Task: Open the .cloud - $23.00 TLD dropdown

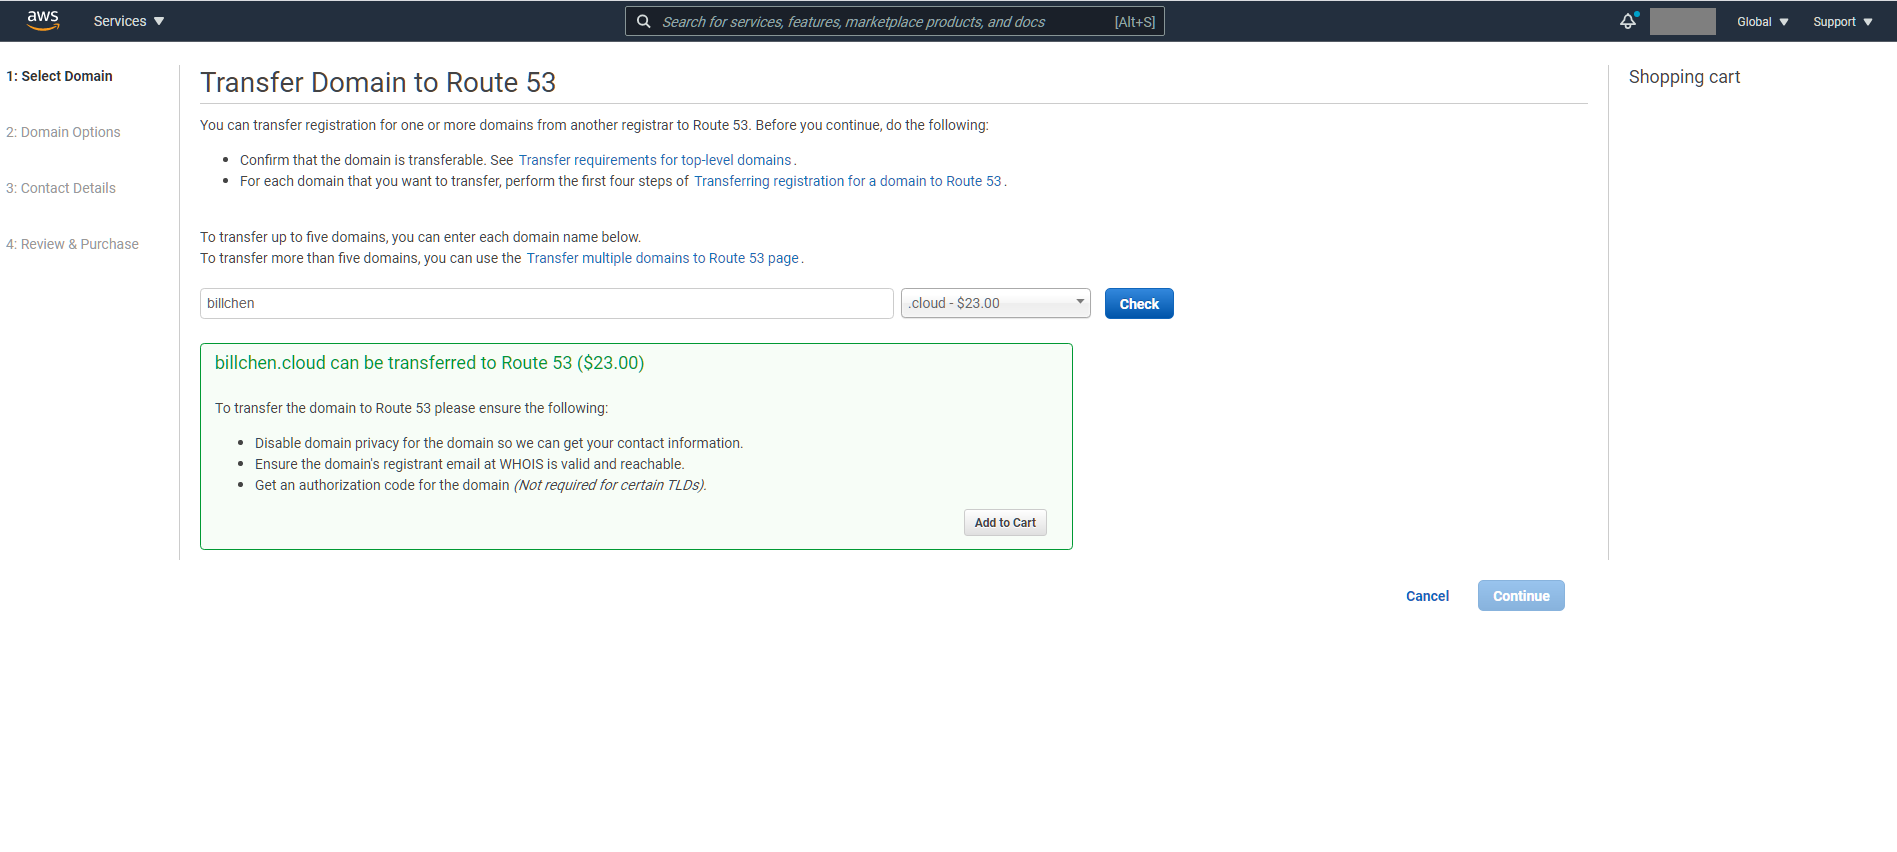Action: 995,303
